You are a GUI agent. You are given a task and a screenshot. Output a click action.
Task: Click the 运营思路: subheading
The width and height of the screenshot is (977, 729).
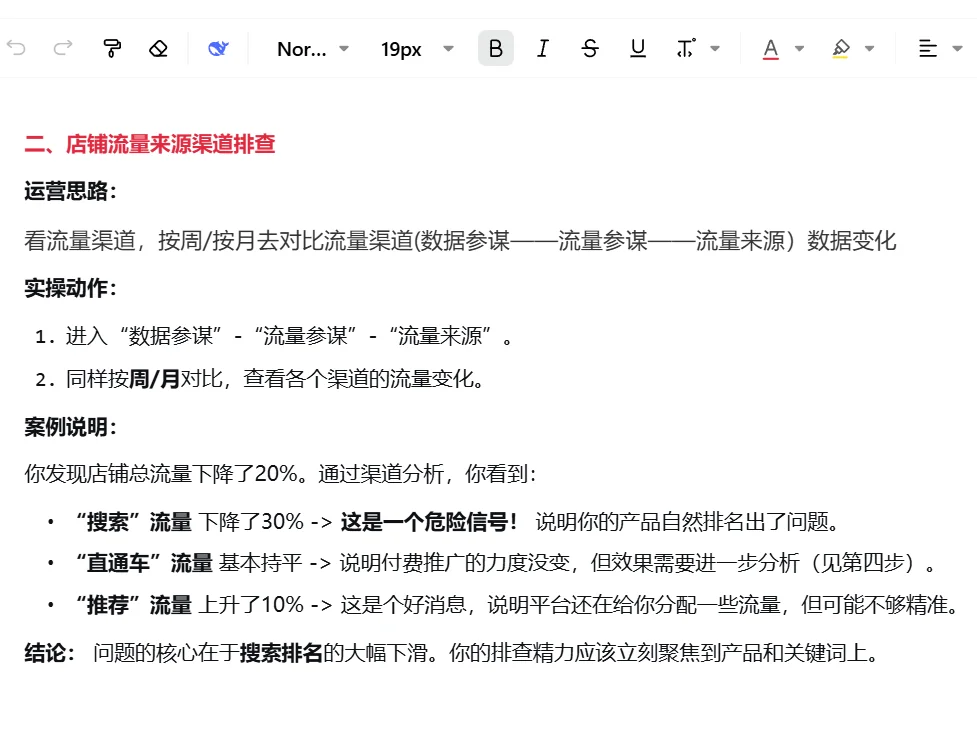point(70,191)
